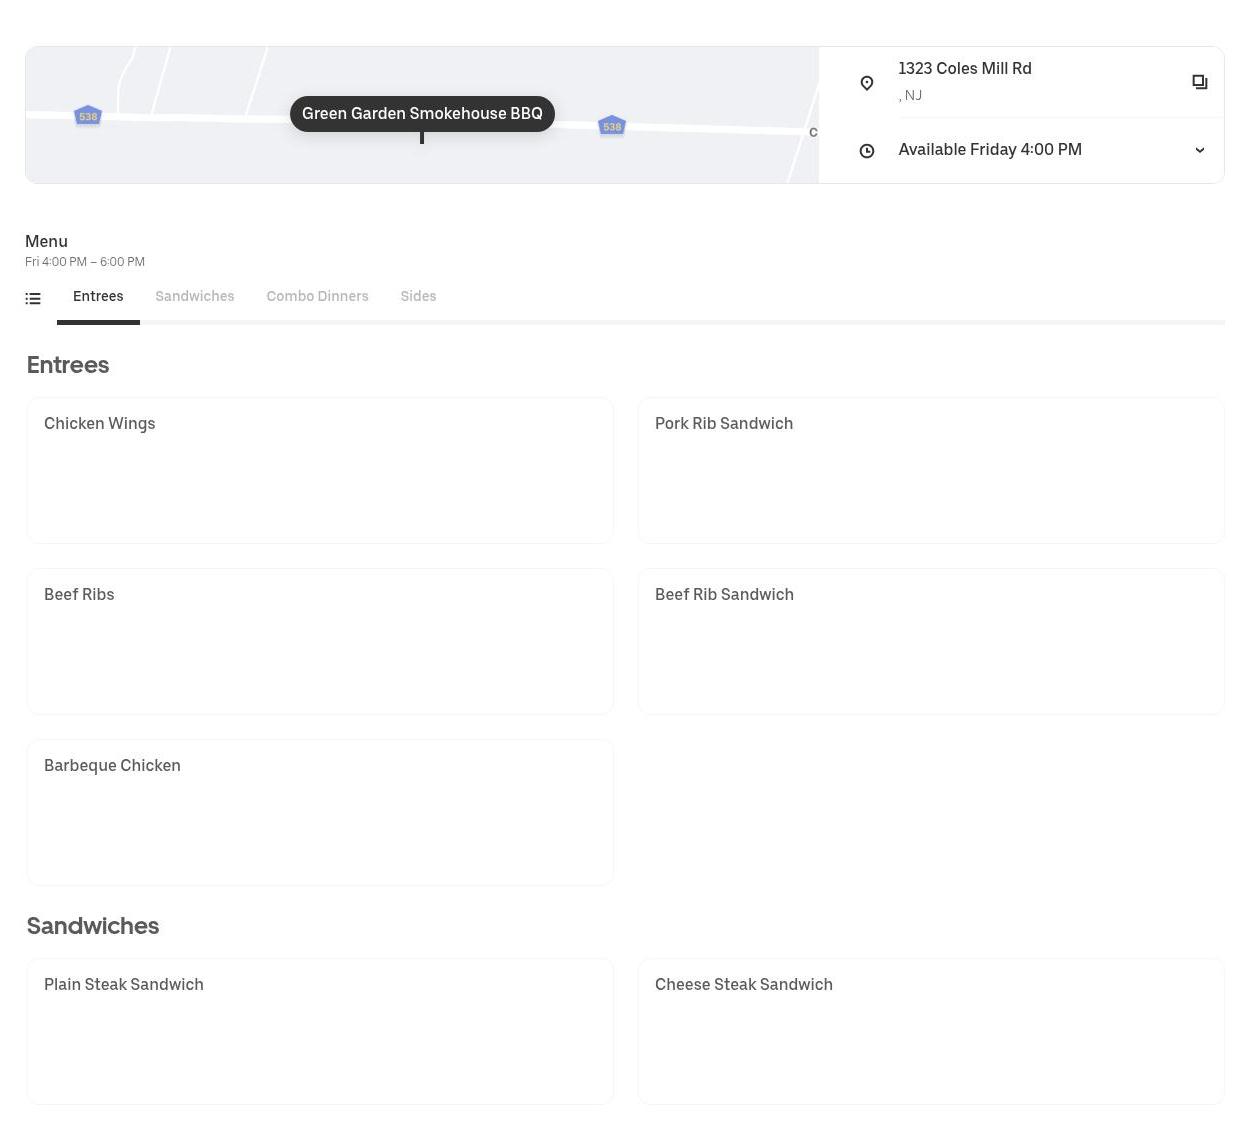The image size is (1250, 1121).
Task: Select the Entrees tab
Action: 98,297
